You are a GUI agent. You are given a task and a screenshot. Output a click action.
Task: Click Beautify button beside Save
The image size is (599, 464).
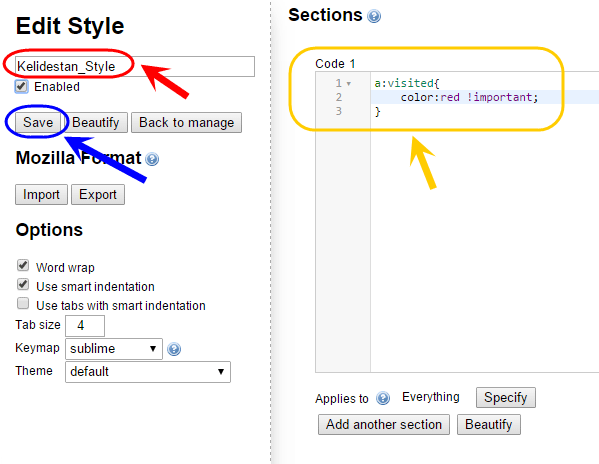(x=96, y=123)
